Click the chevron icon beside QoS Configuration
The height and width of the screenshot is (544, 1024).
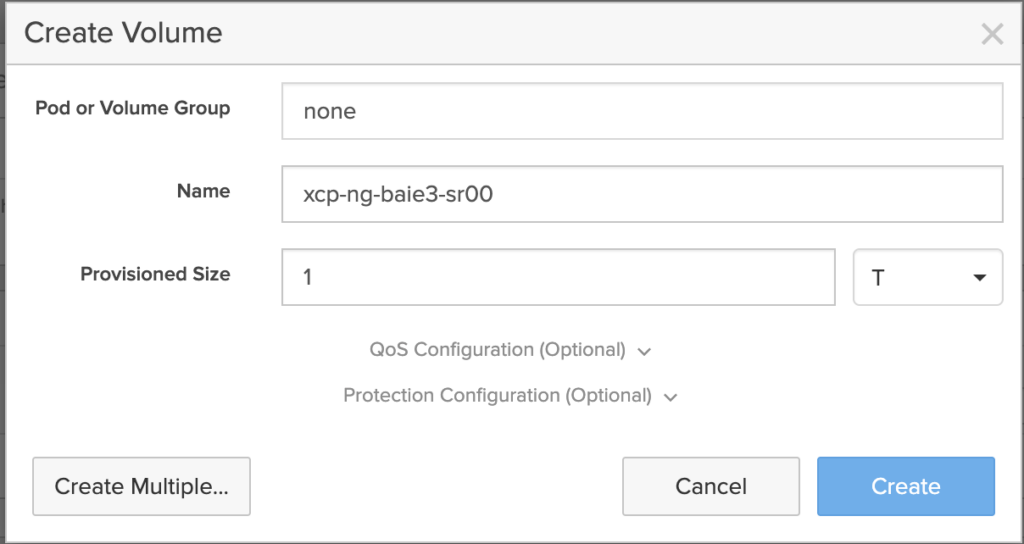[644, 352]
